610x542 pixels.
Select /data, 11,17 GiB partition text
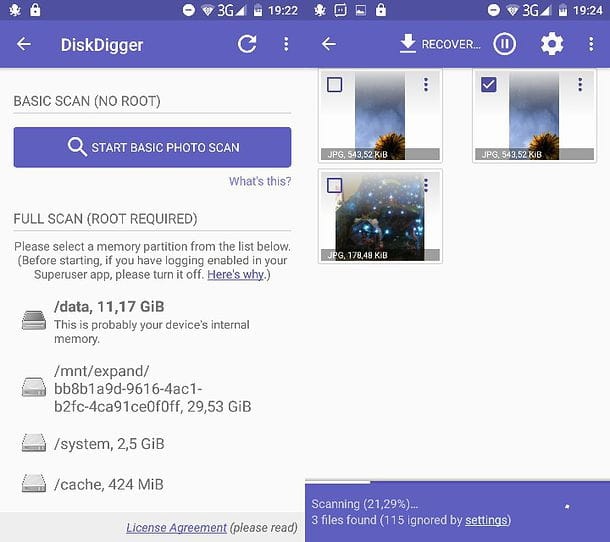point(109,307)
